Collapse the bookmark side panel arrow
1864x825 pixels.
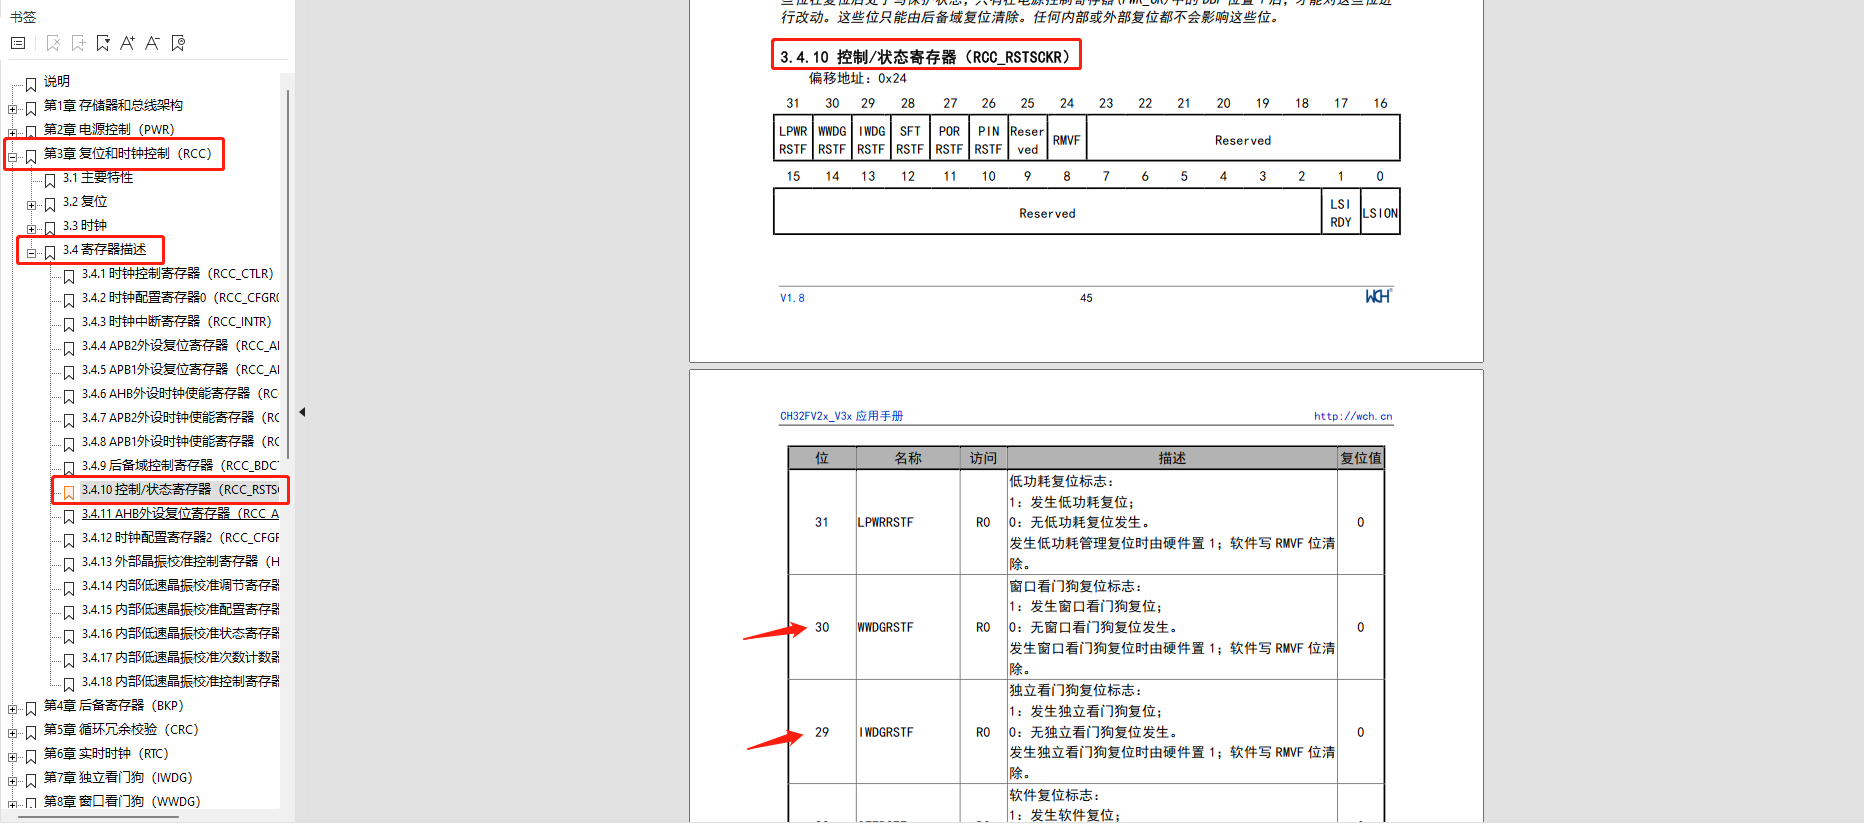[302, 412]
